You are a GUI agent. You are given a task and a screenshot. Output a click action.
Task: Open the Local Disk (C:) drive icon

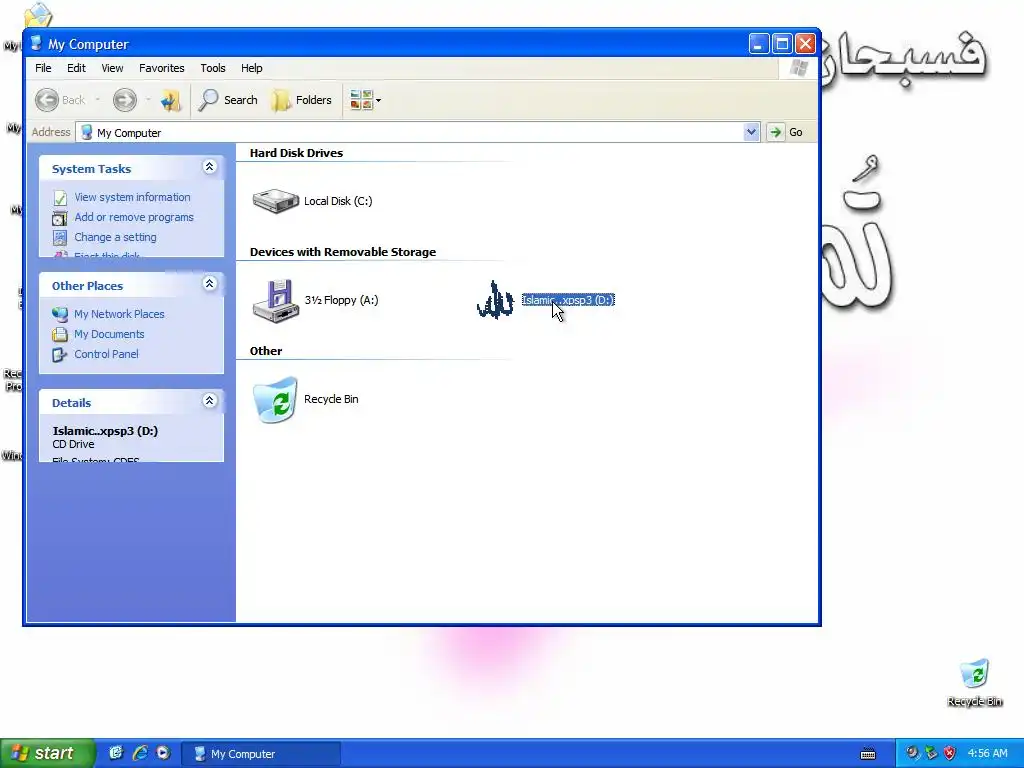tap(276, 201)
